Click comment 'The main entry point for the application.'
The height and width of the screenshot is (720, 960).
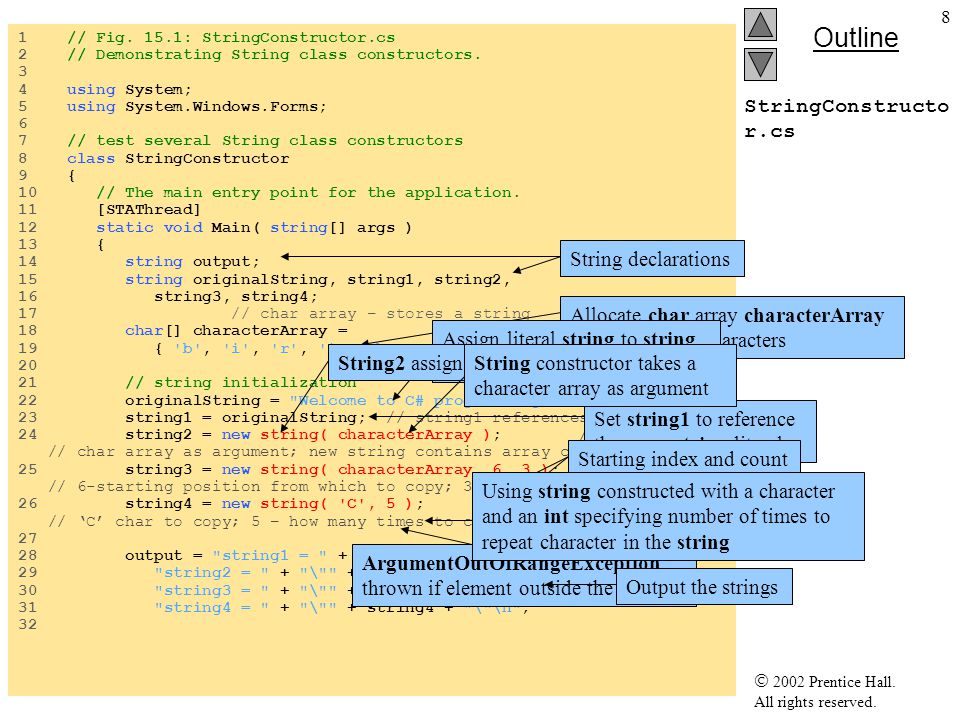[x=322, y=192]
